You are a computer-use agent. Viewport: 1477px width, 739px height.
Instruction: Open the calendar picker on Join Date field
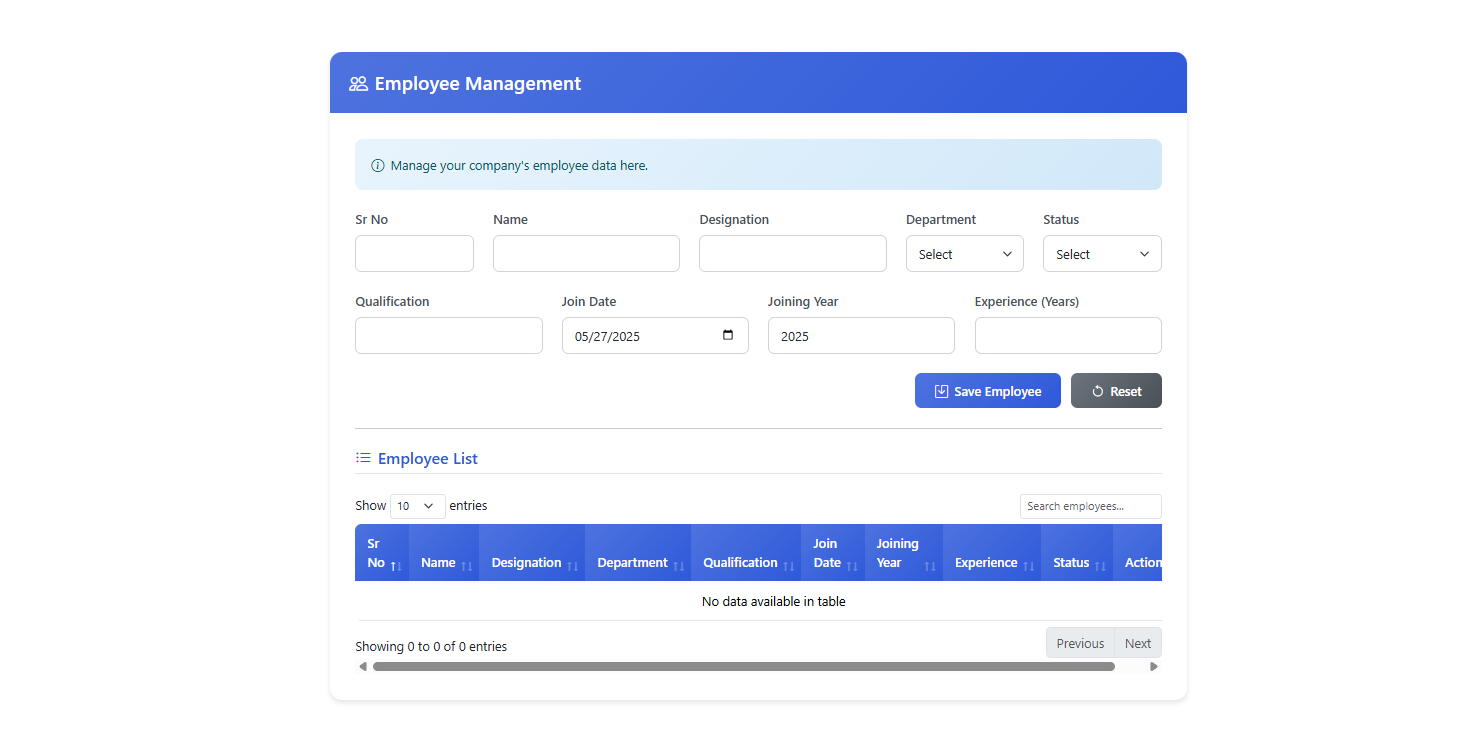727,335
